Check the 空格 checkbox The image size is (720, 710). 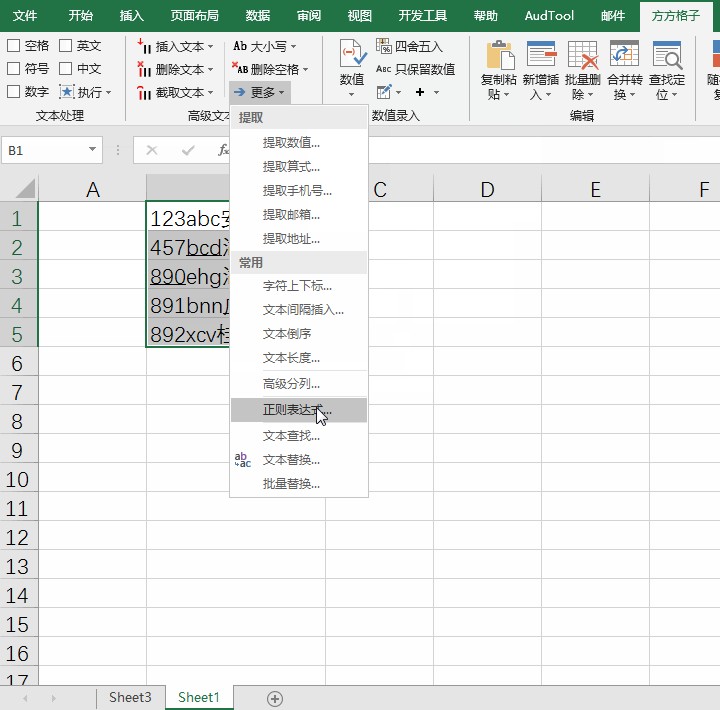pos(14,45)
